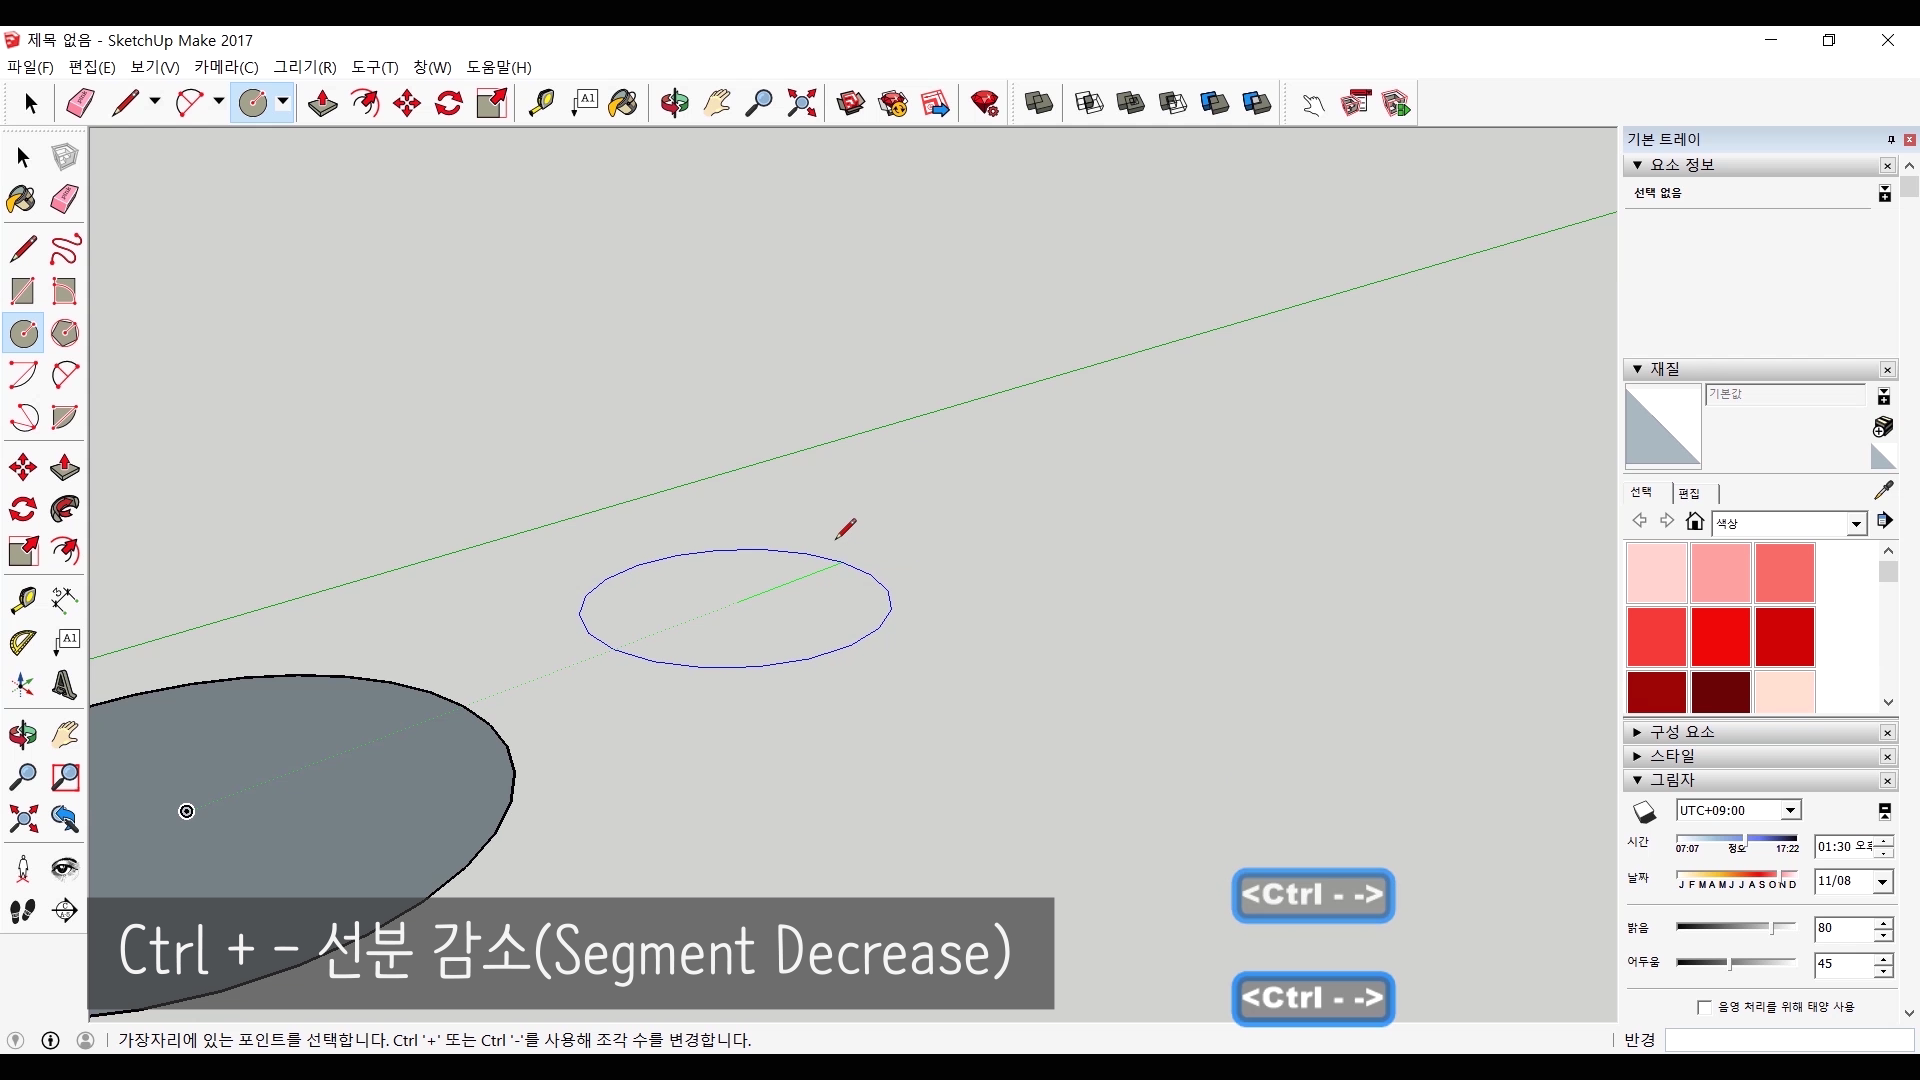Select the Eraser tool in left toolbar
The width and height of the screenshot is (1920, 1080).
[65, 199]
